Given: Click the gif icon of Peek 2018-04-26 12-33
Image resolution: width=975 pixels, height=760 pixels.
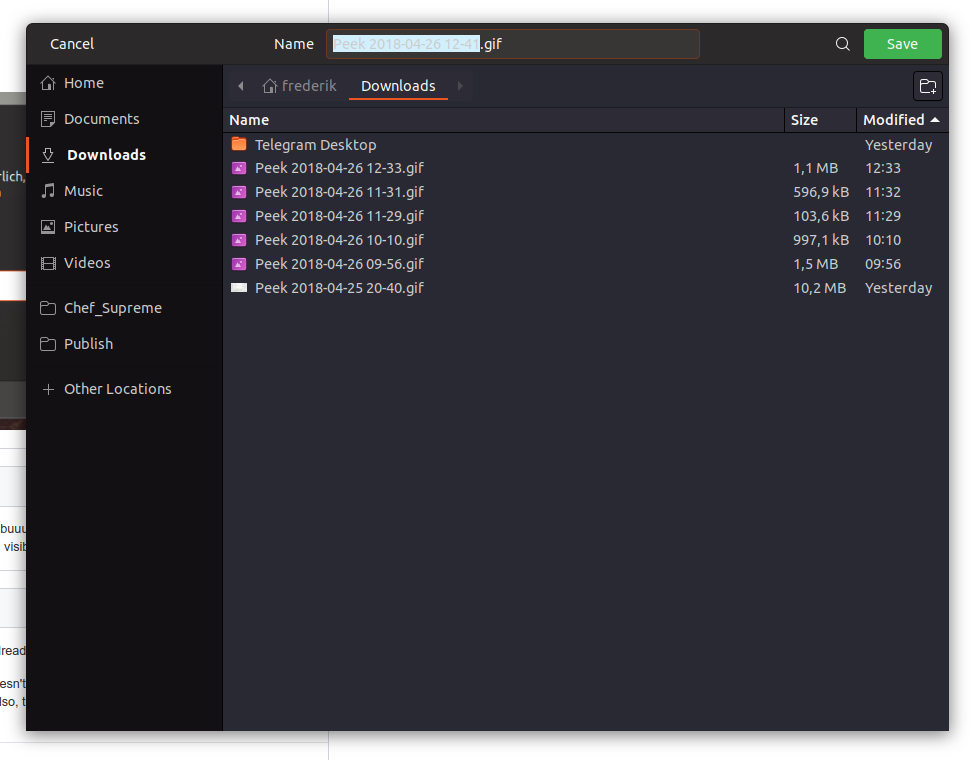Looking at the screenshot, I should 239,168.
